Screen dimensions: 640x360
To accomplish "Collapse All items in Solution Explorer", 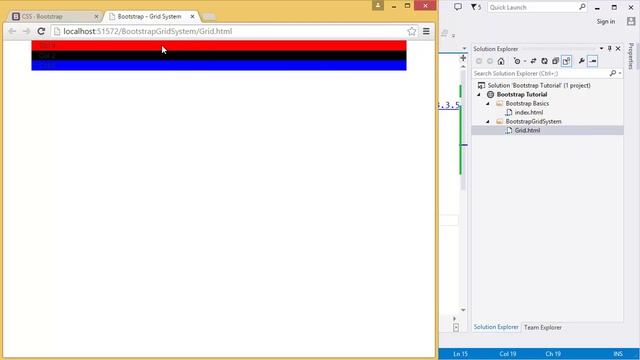I will click(555, 61).
